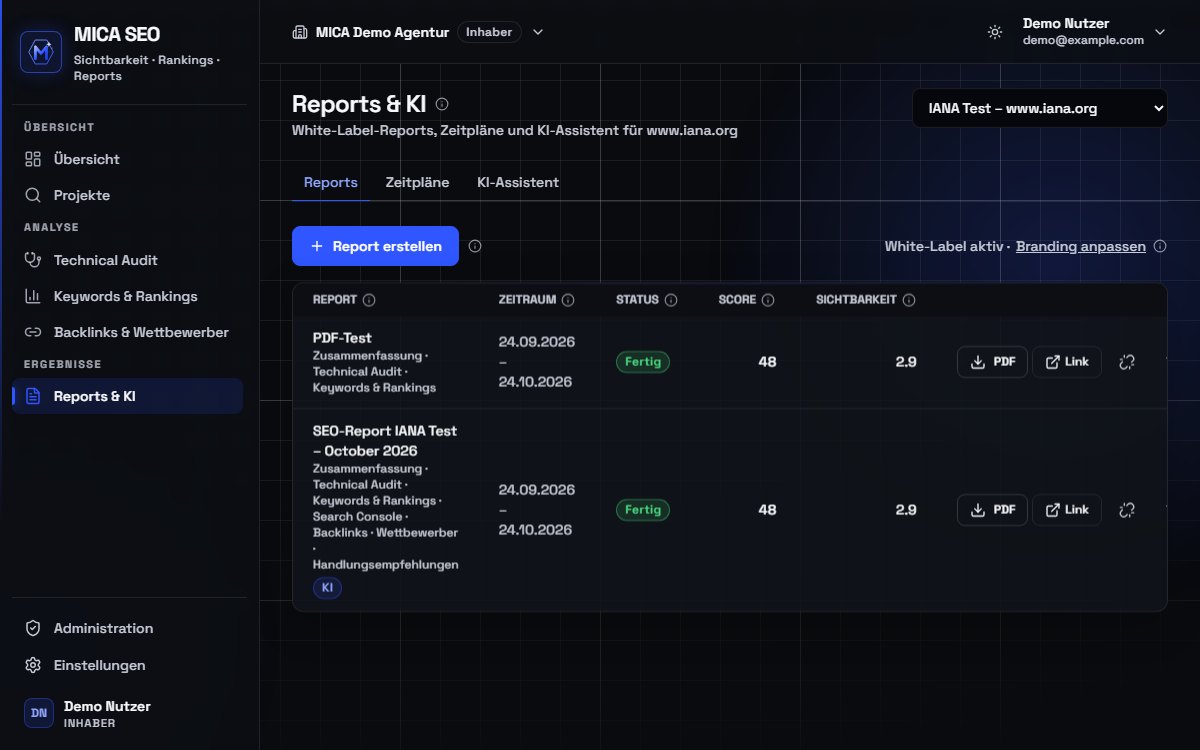Click the MICA SEO logo icon
The width and height of the screenshot is (1200, 750).
coord(41,52)
